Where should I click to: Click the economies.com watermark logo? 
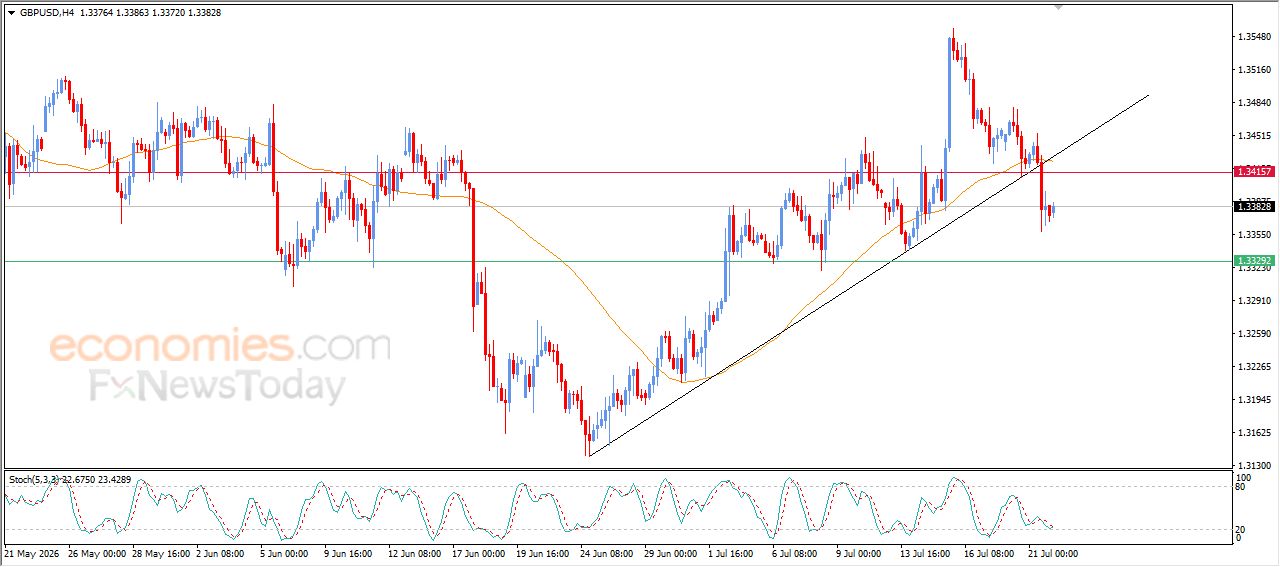click(220, 347)
